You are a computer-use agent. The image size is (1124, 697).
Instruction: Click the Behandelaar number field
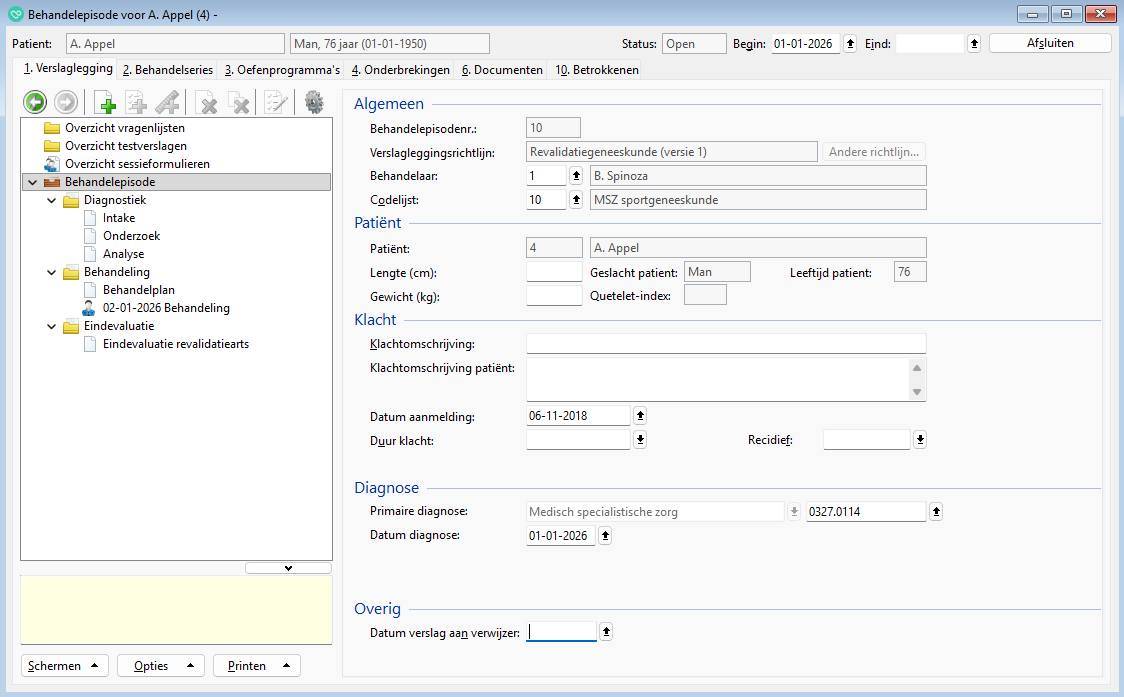coord(546,176)
